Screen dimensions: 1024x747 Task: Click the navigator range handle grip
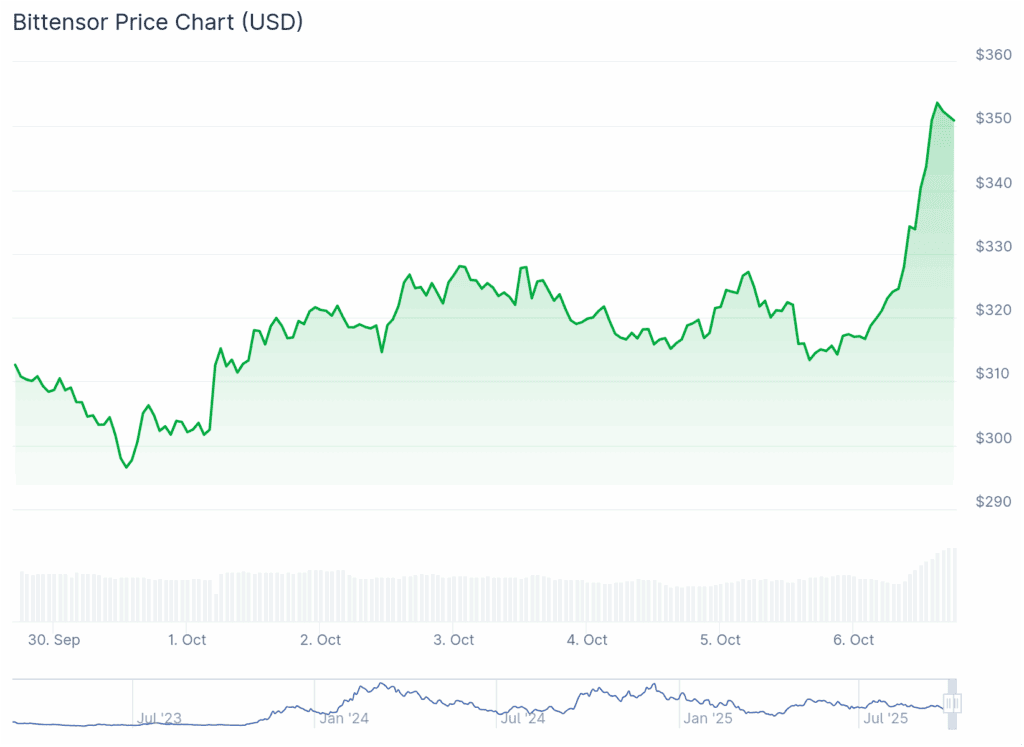[952, 703]
